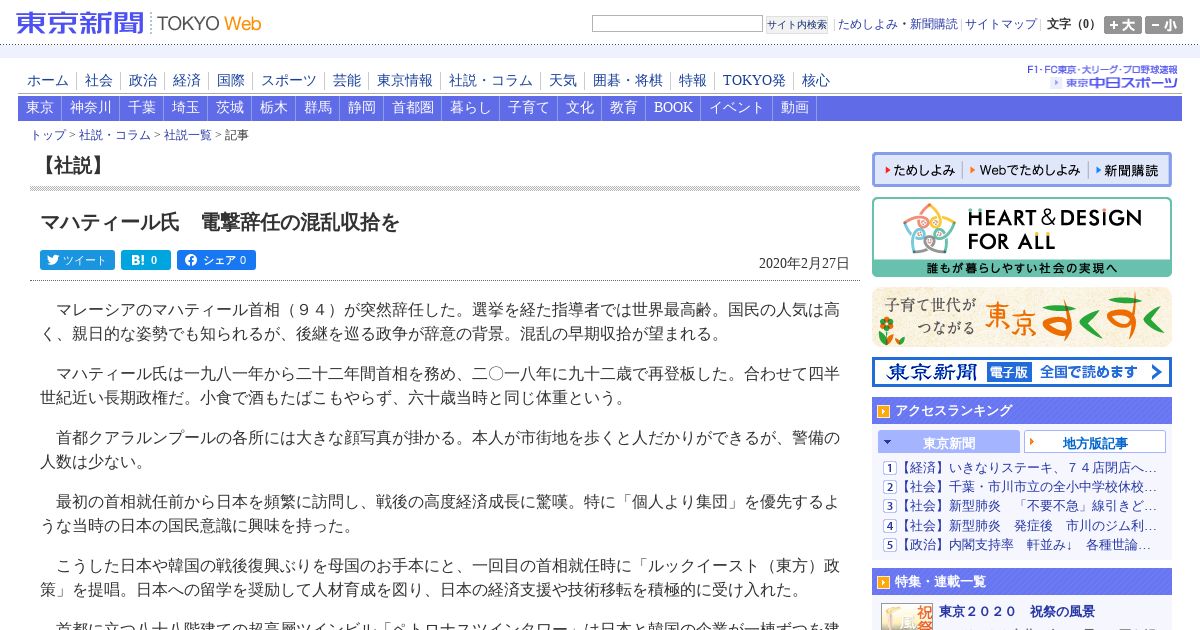1200x630 pixels.
Task: Open the 囲碁・将棋 menu item
Action: [628, 80]
